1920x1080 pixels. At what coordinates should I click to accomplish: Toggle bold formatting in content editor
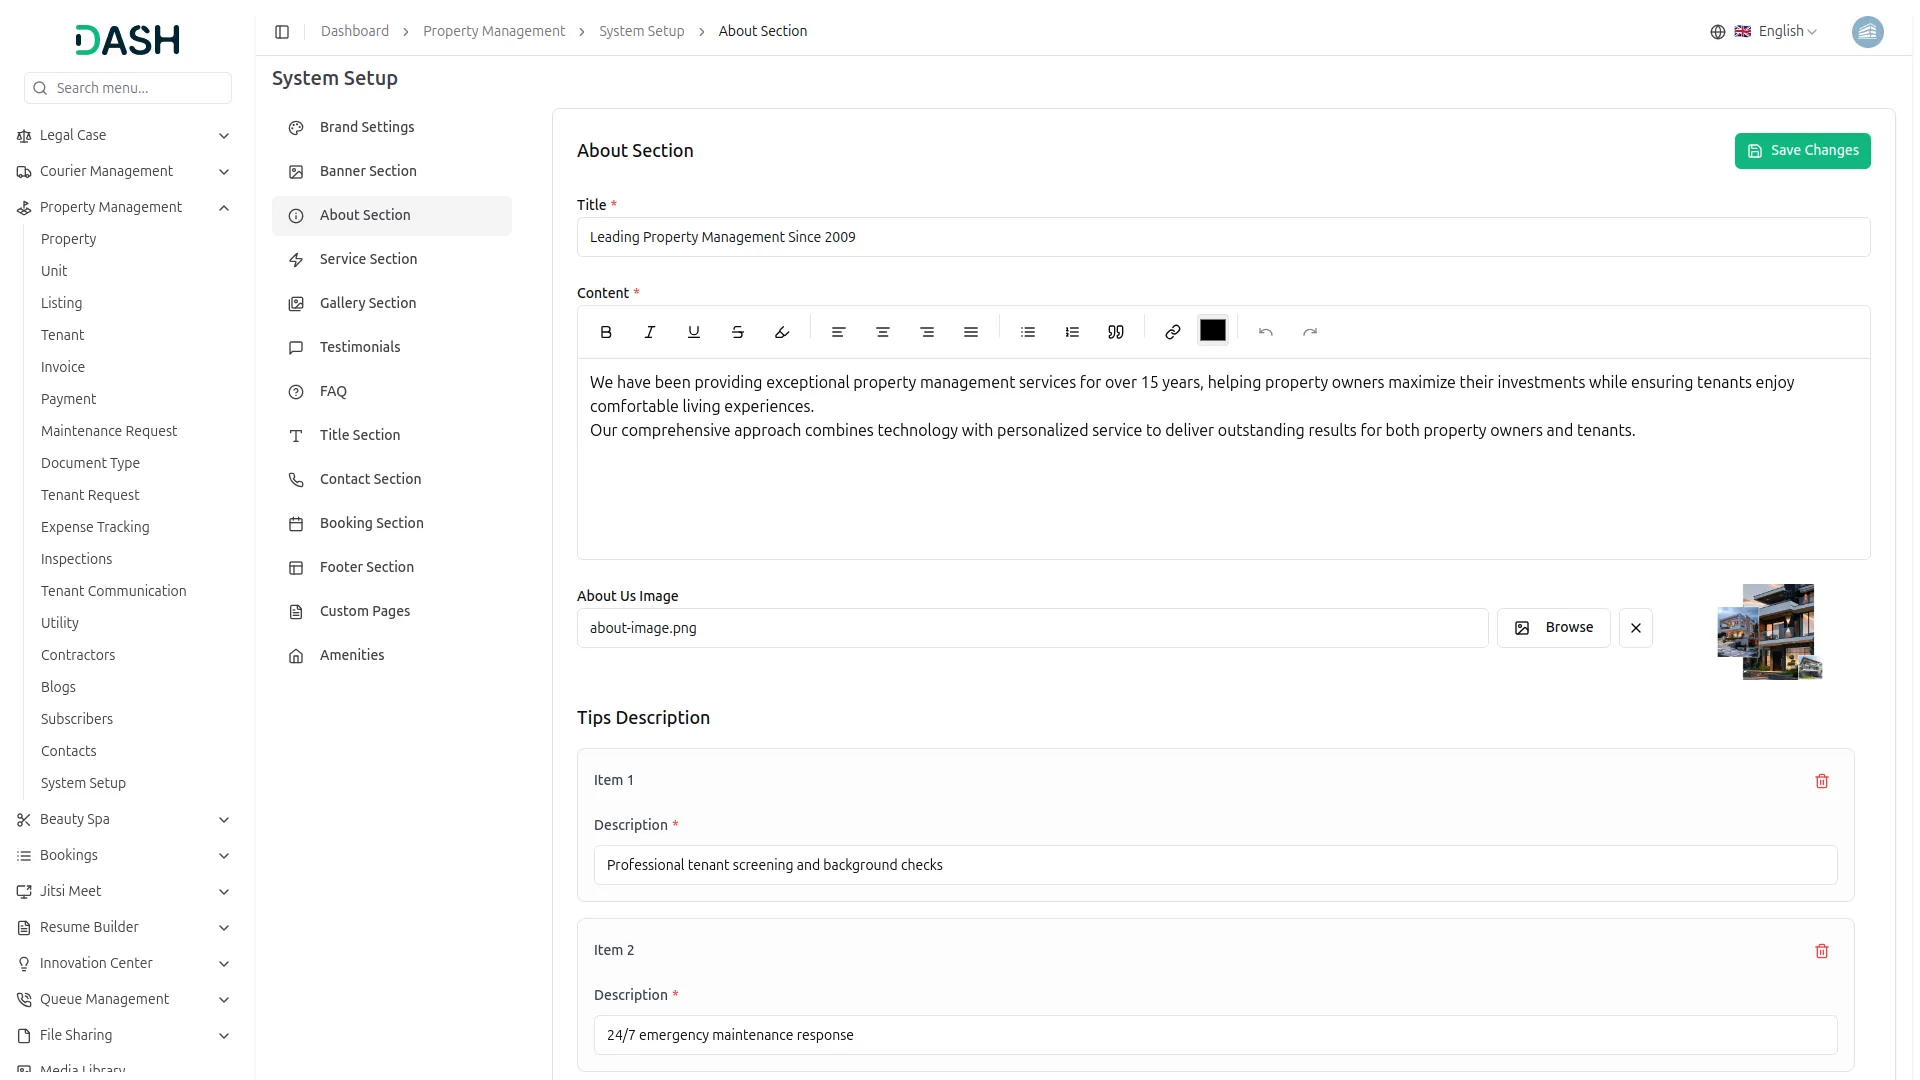606,332
